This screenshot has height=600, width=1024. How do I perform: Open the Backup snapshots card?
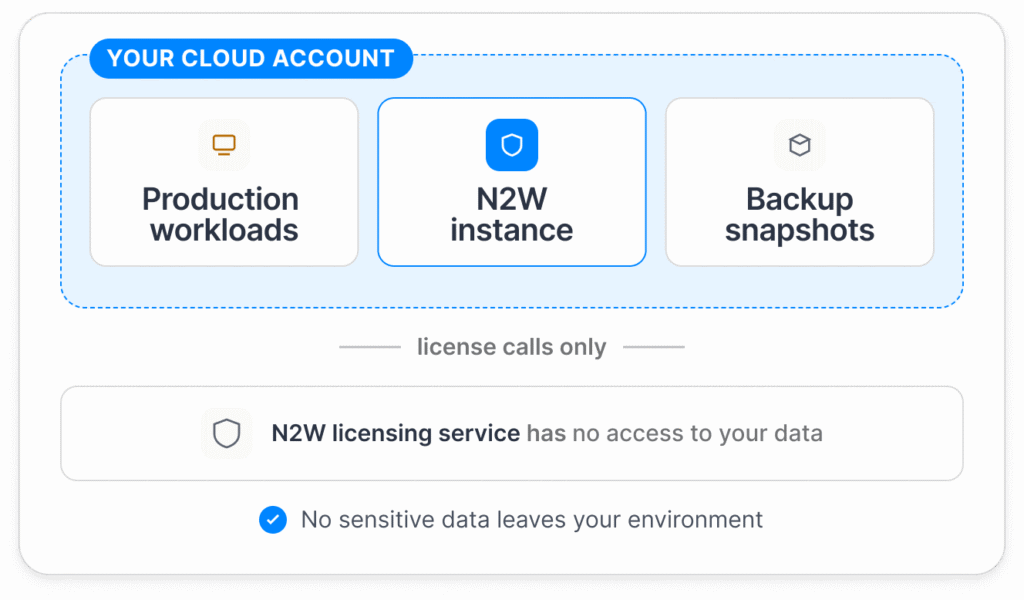(x=799, y=182)
